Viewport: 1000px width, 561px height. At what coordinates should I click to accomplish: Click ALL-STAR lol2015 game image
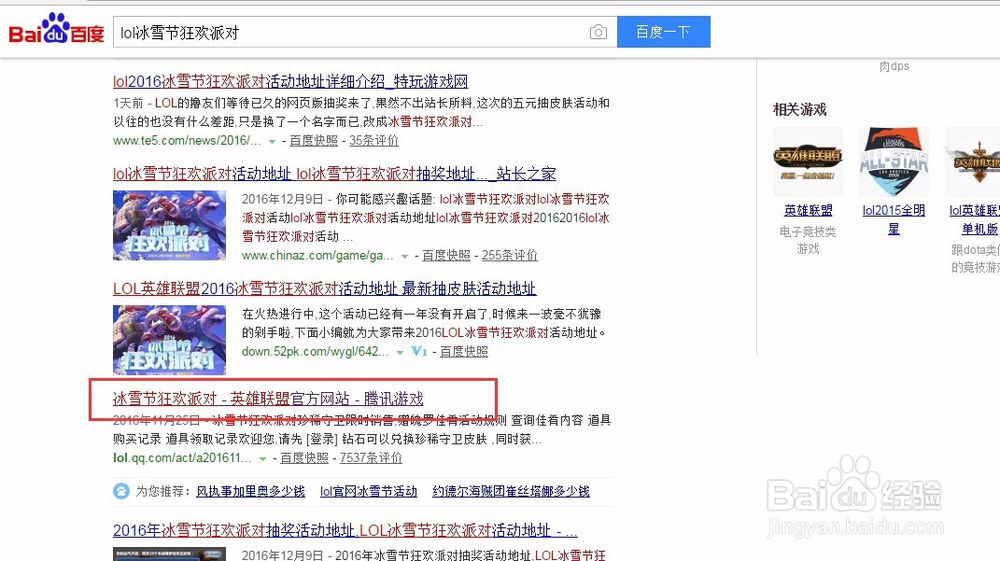[x=894, y=162]
